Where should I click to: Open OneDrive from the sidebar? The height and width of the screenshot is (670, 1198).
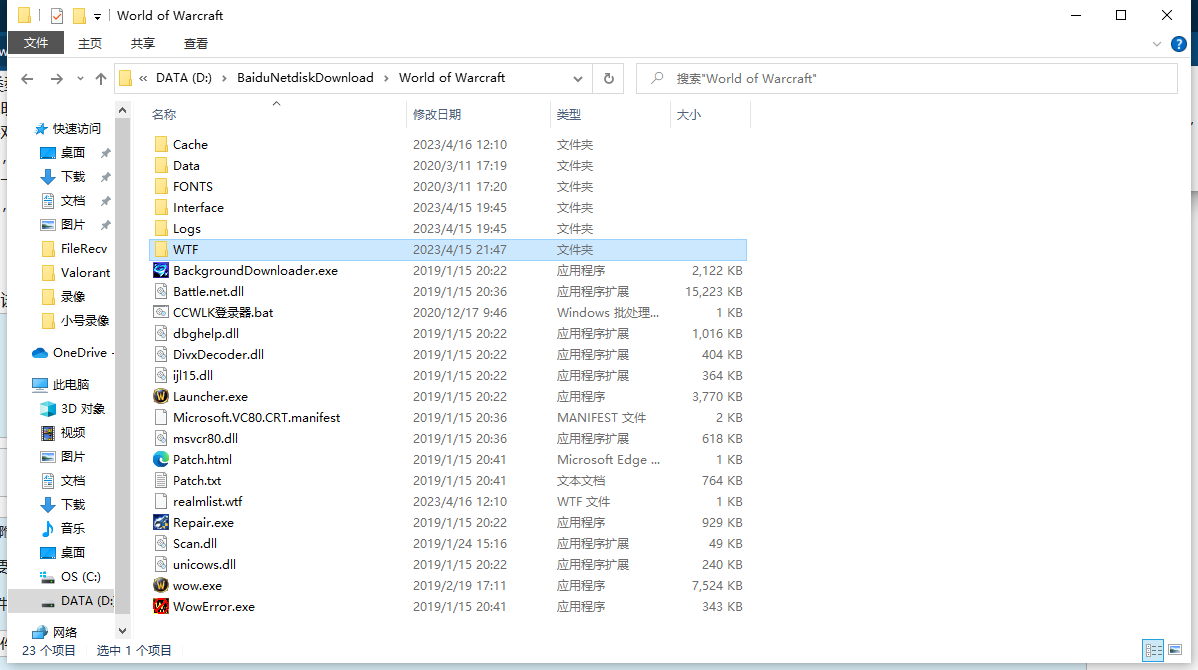[x=72, y=352]
